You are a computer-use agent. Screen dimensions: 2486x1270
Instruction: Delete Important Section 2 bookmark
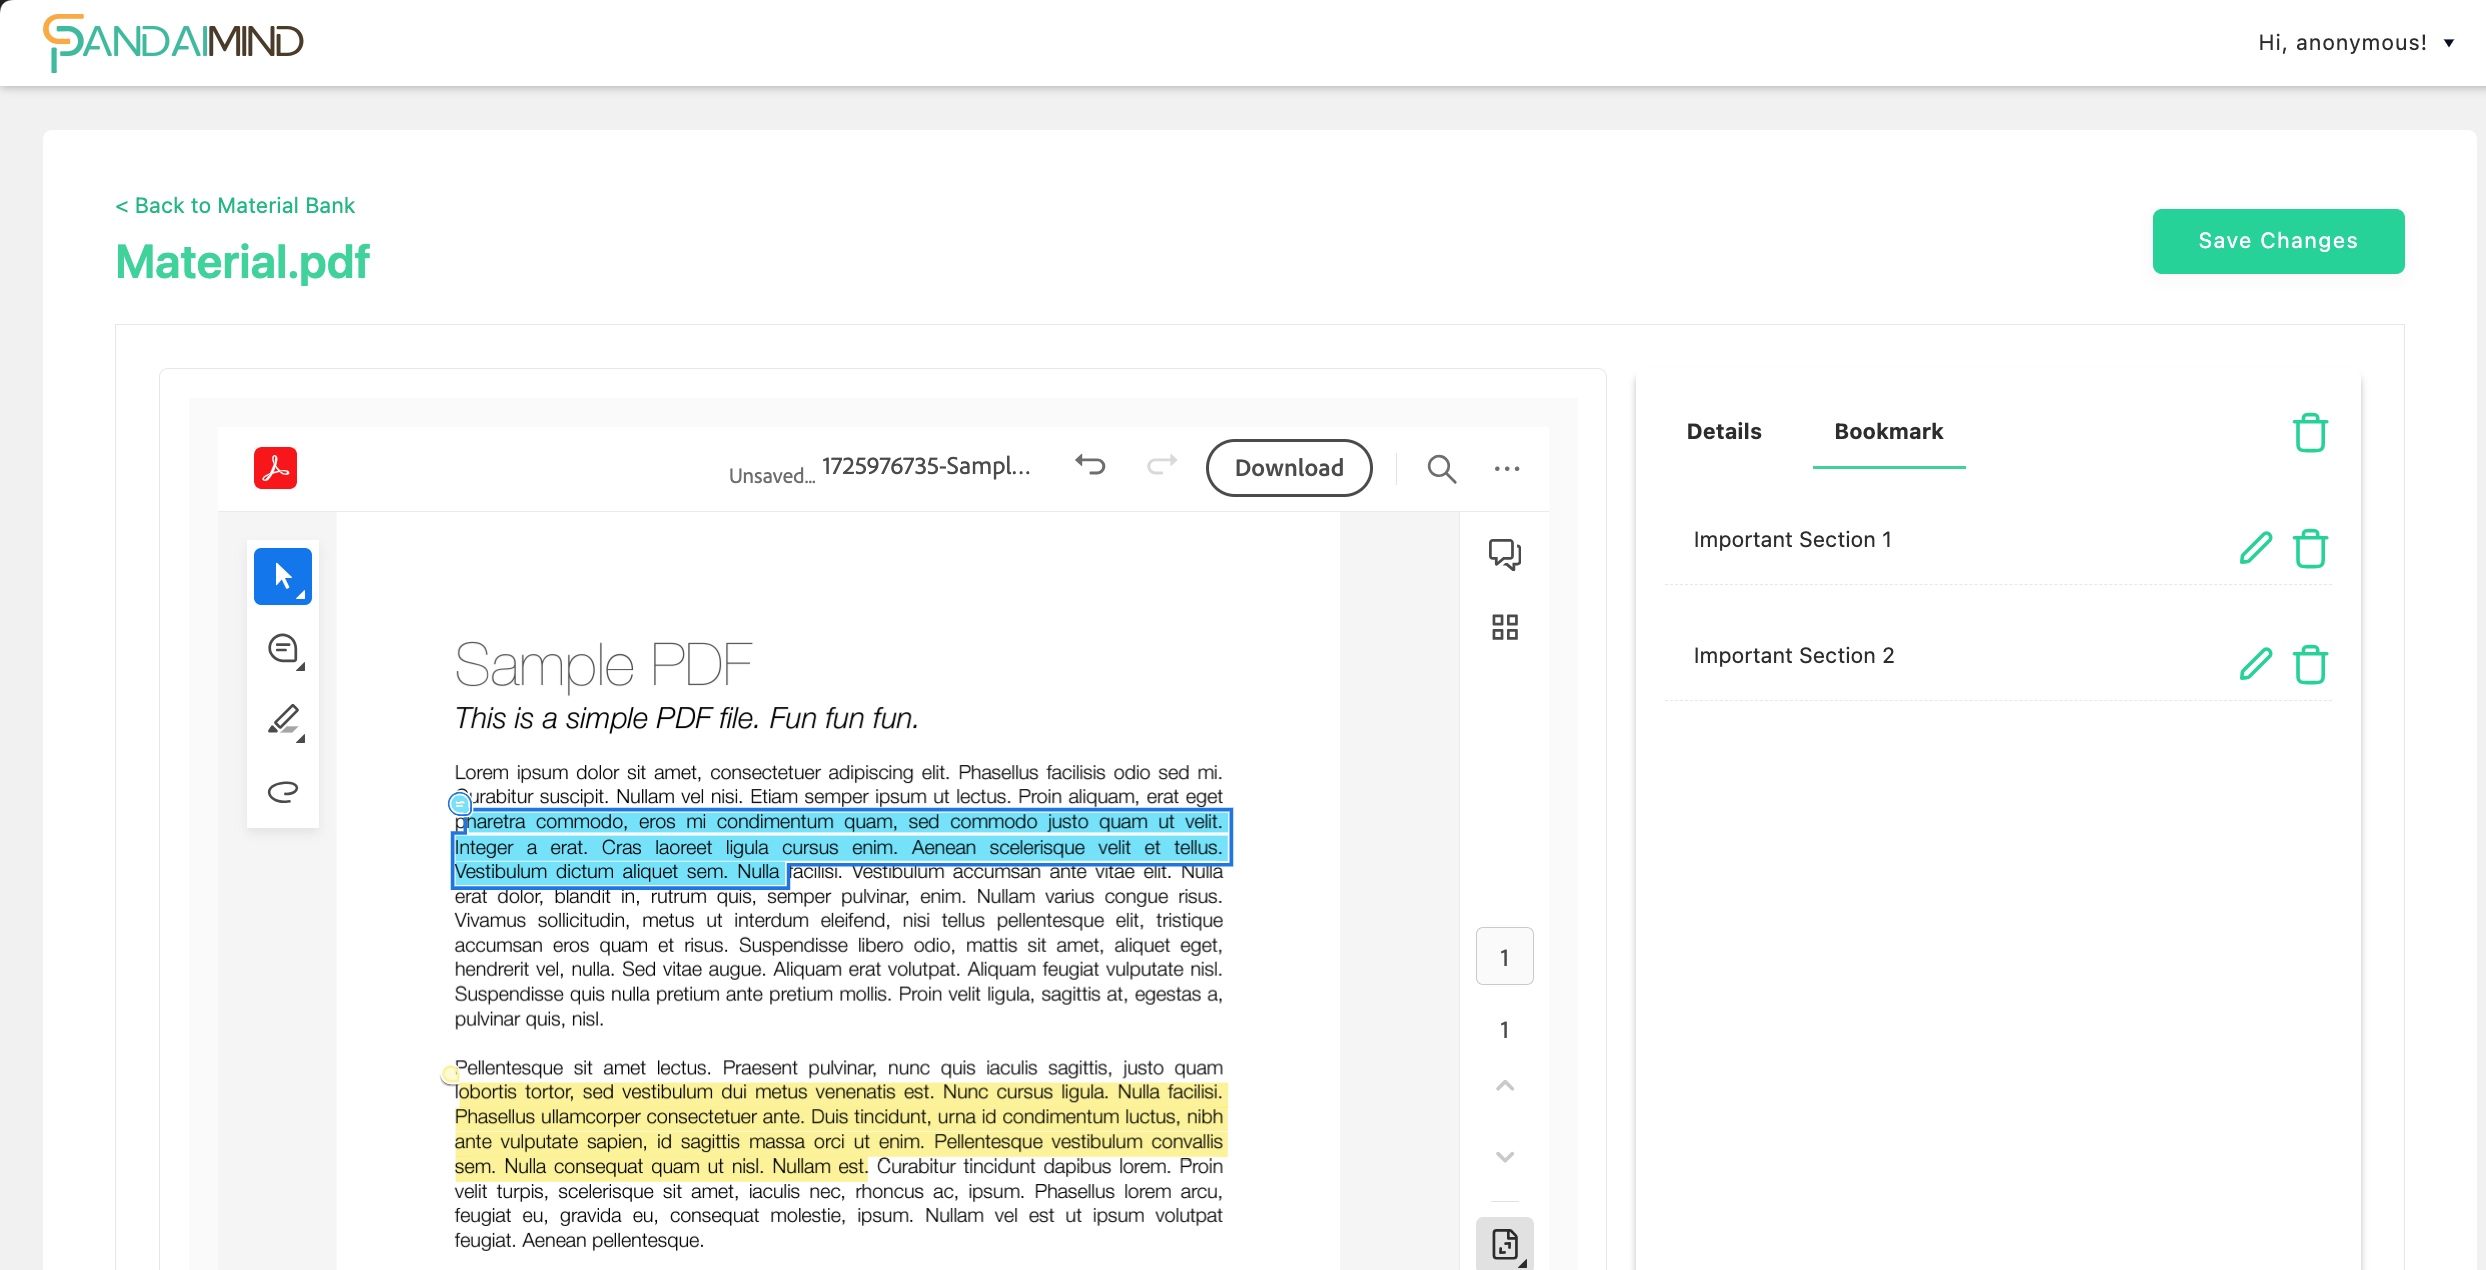coord(2310,664)
